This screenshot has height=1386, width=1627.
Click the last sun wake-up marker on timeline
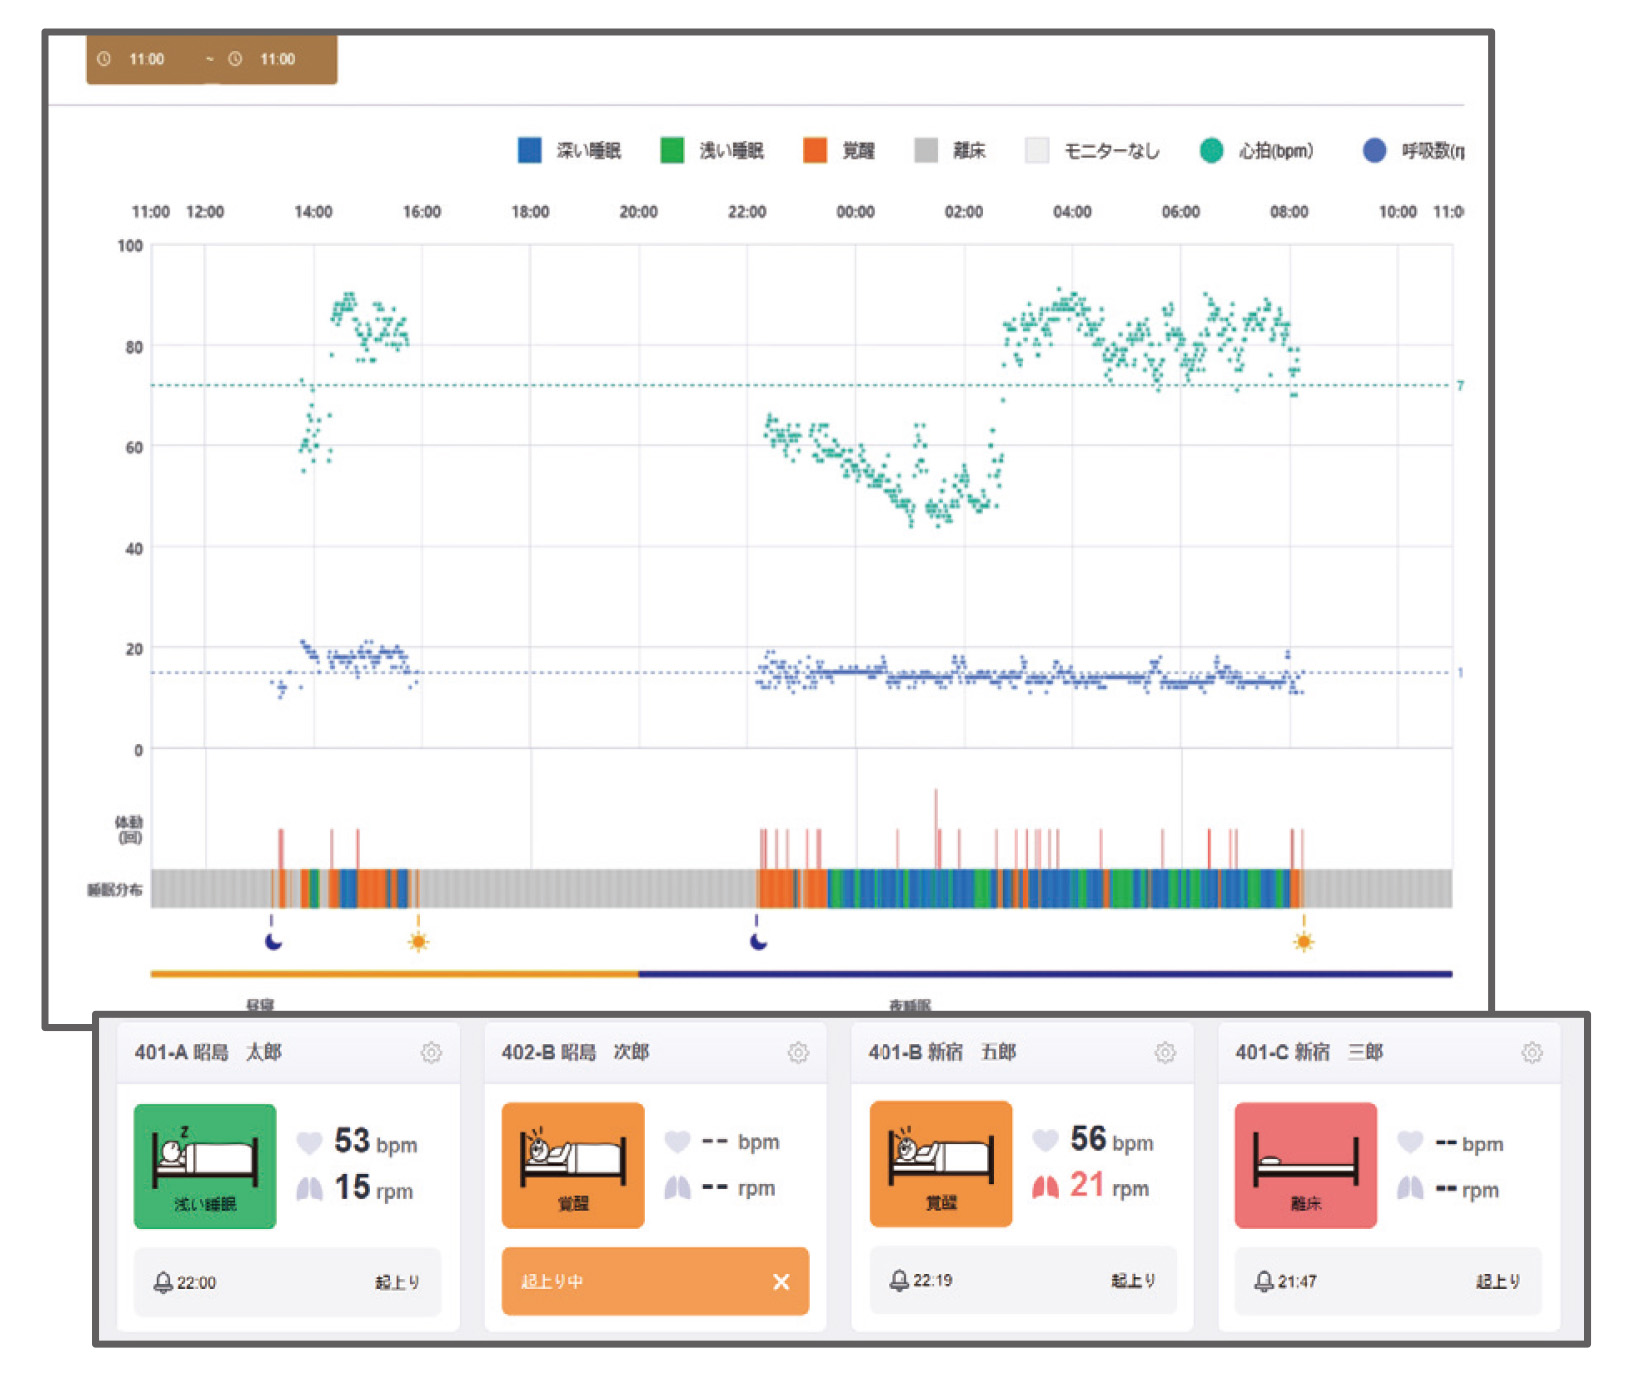pyautogui.click(x=1303, y=941)
